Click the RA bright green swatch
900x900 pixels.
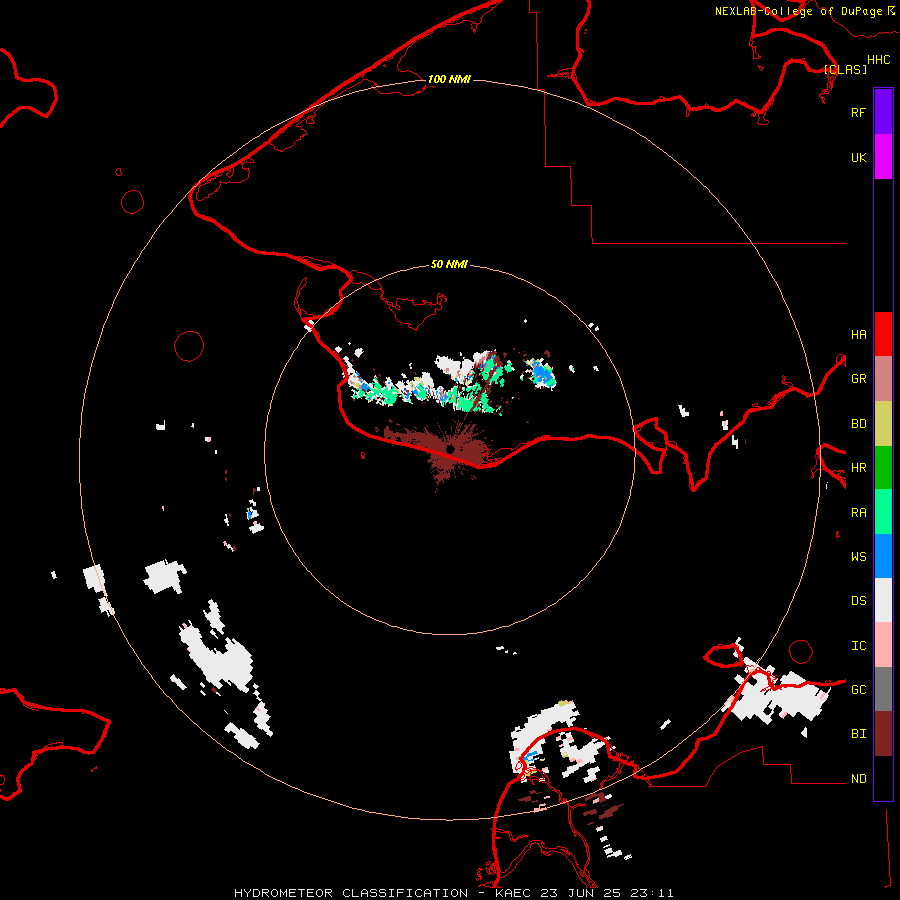[x=883, y=512]
